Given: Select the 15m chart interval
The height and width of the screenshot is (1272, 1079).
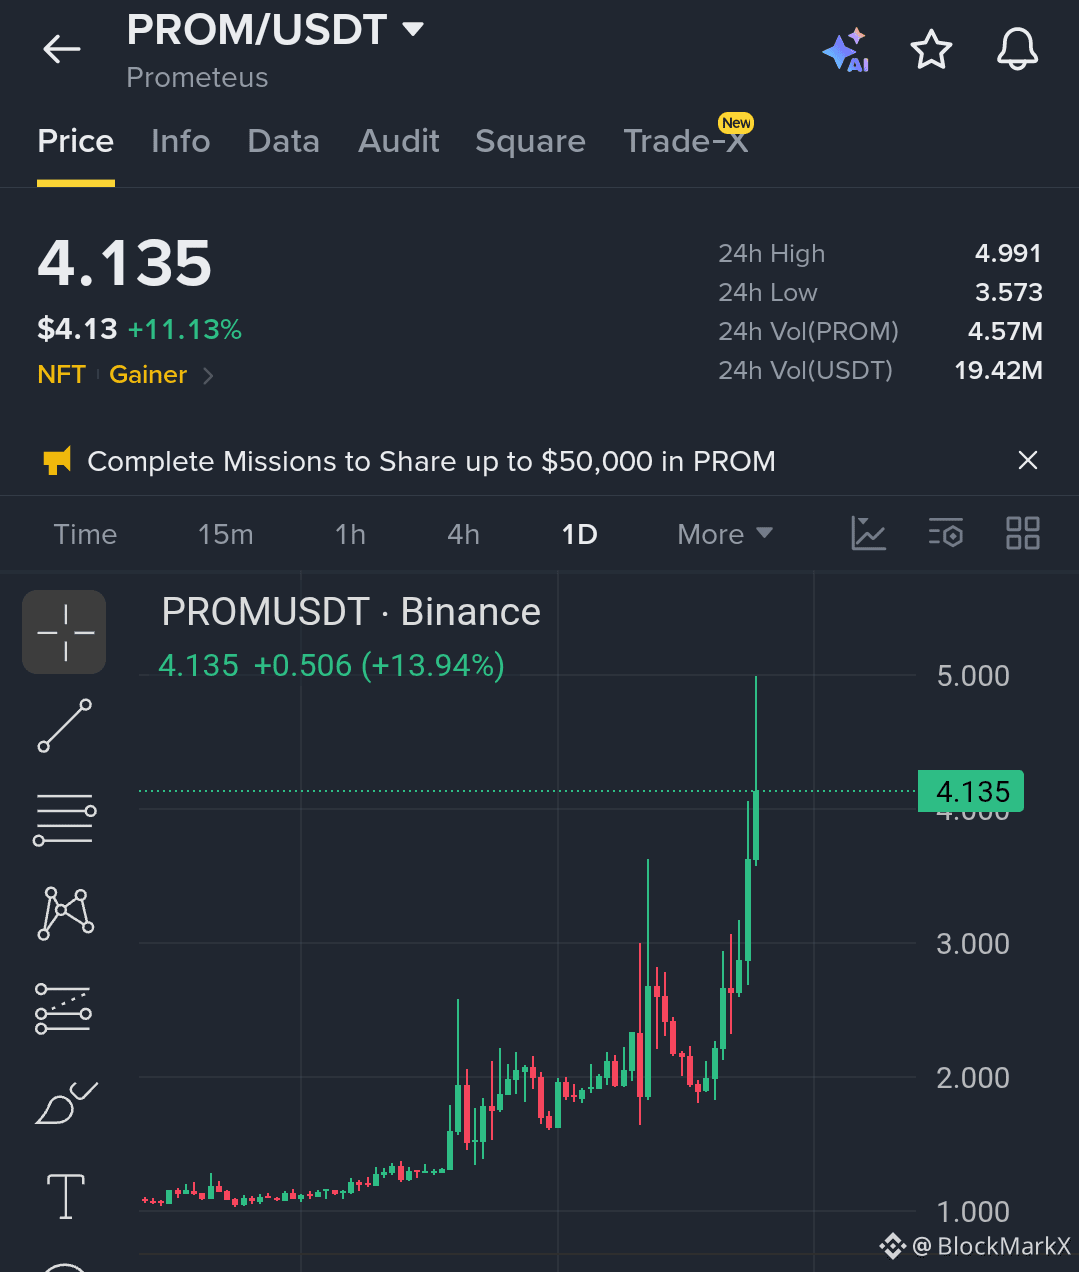Looking at the screenshot, I should 225,534.
